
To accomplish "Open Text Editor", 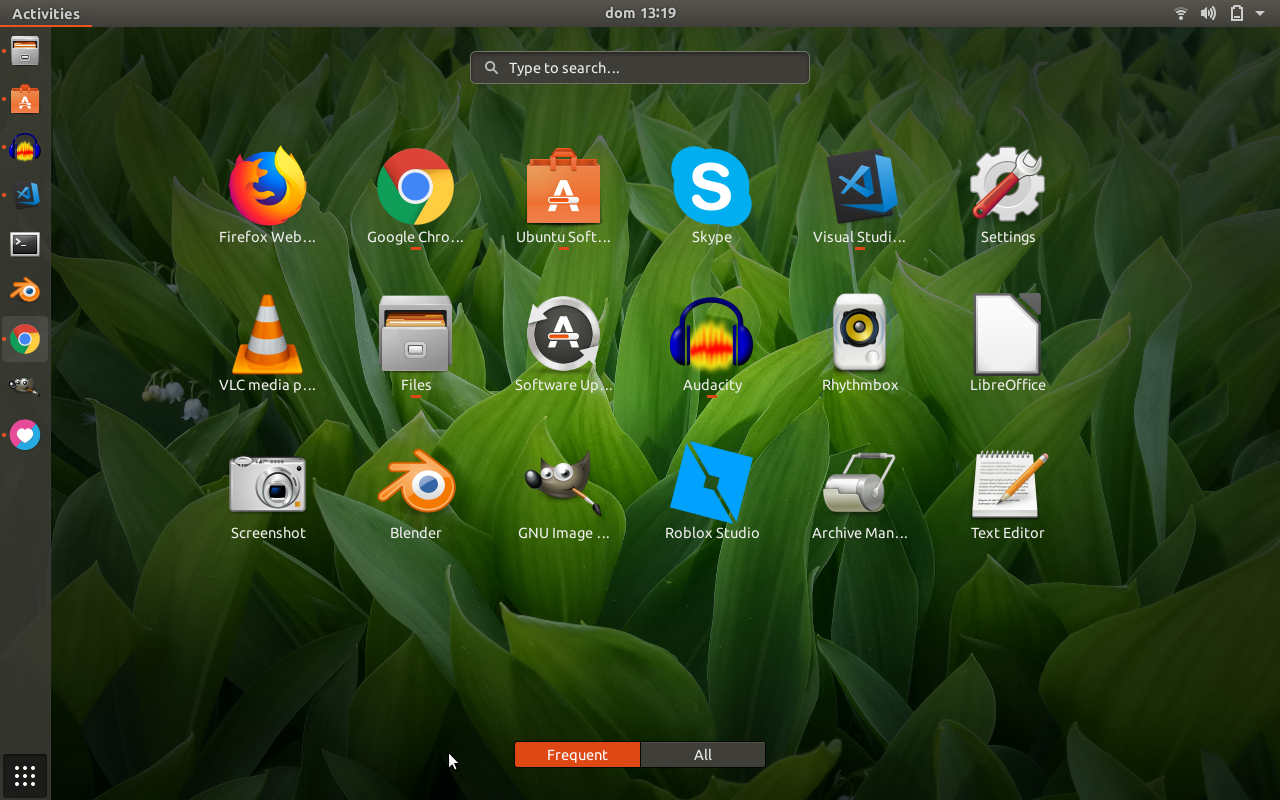I will click(x=1007, y=493).
